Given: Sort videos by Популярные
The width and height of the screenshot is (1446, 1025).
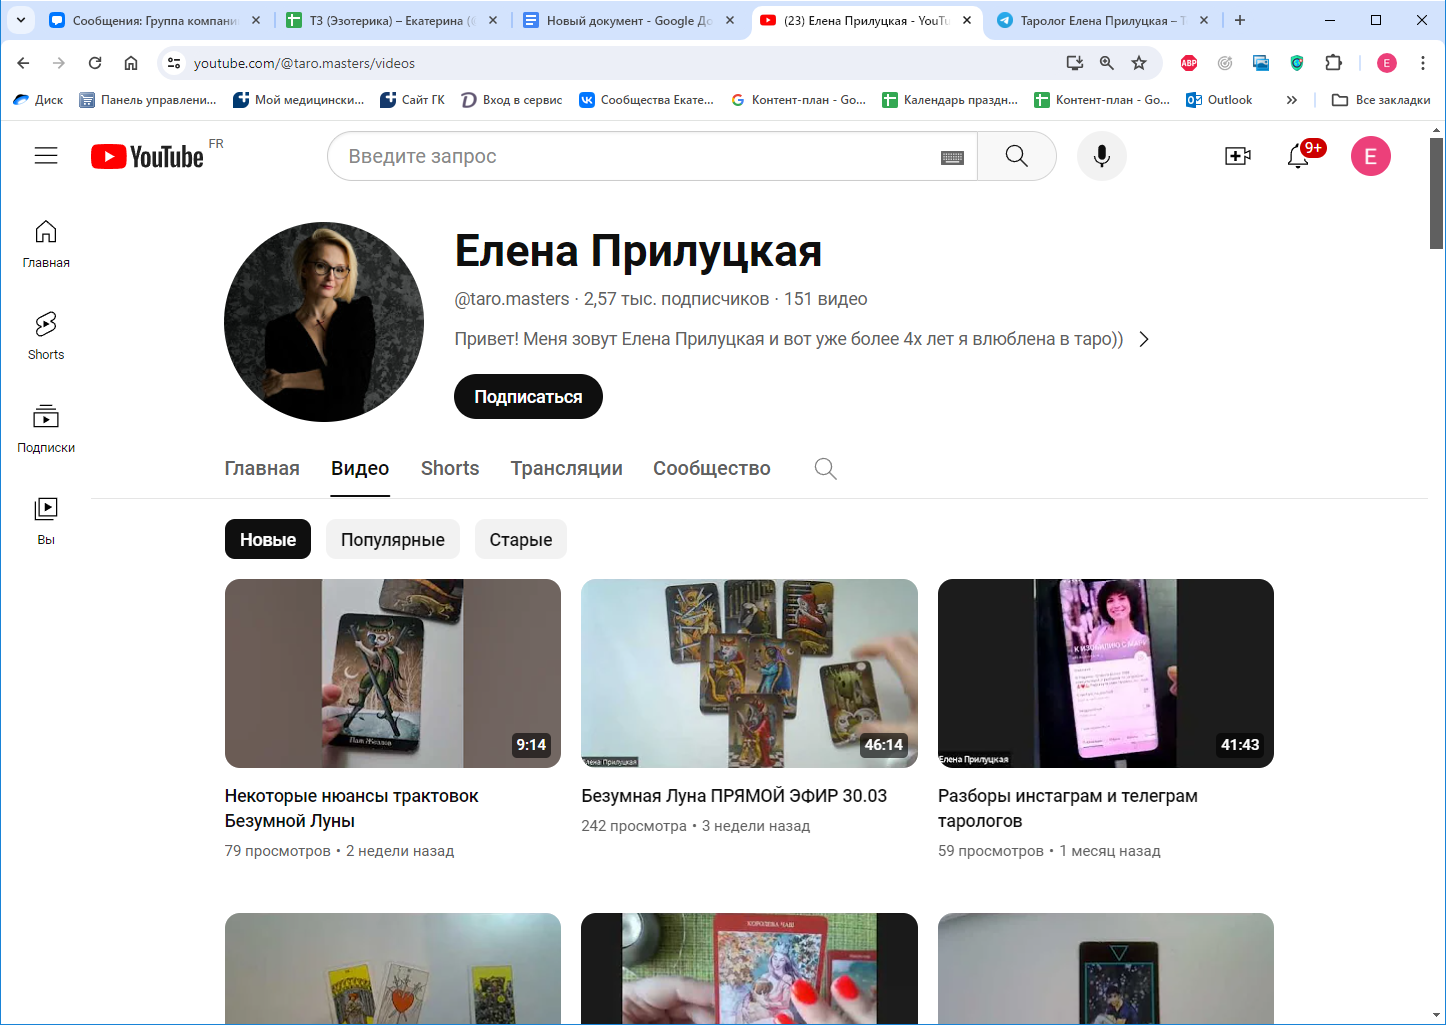Looking at the screenshot, I should [393, 539].
